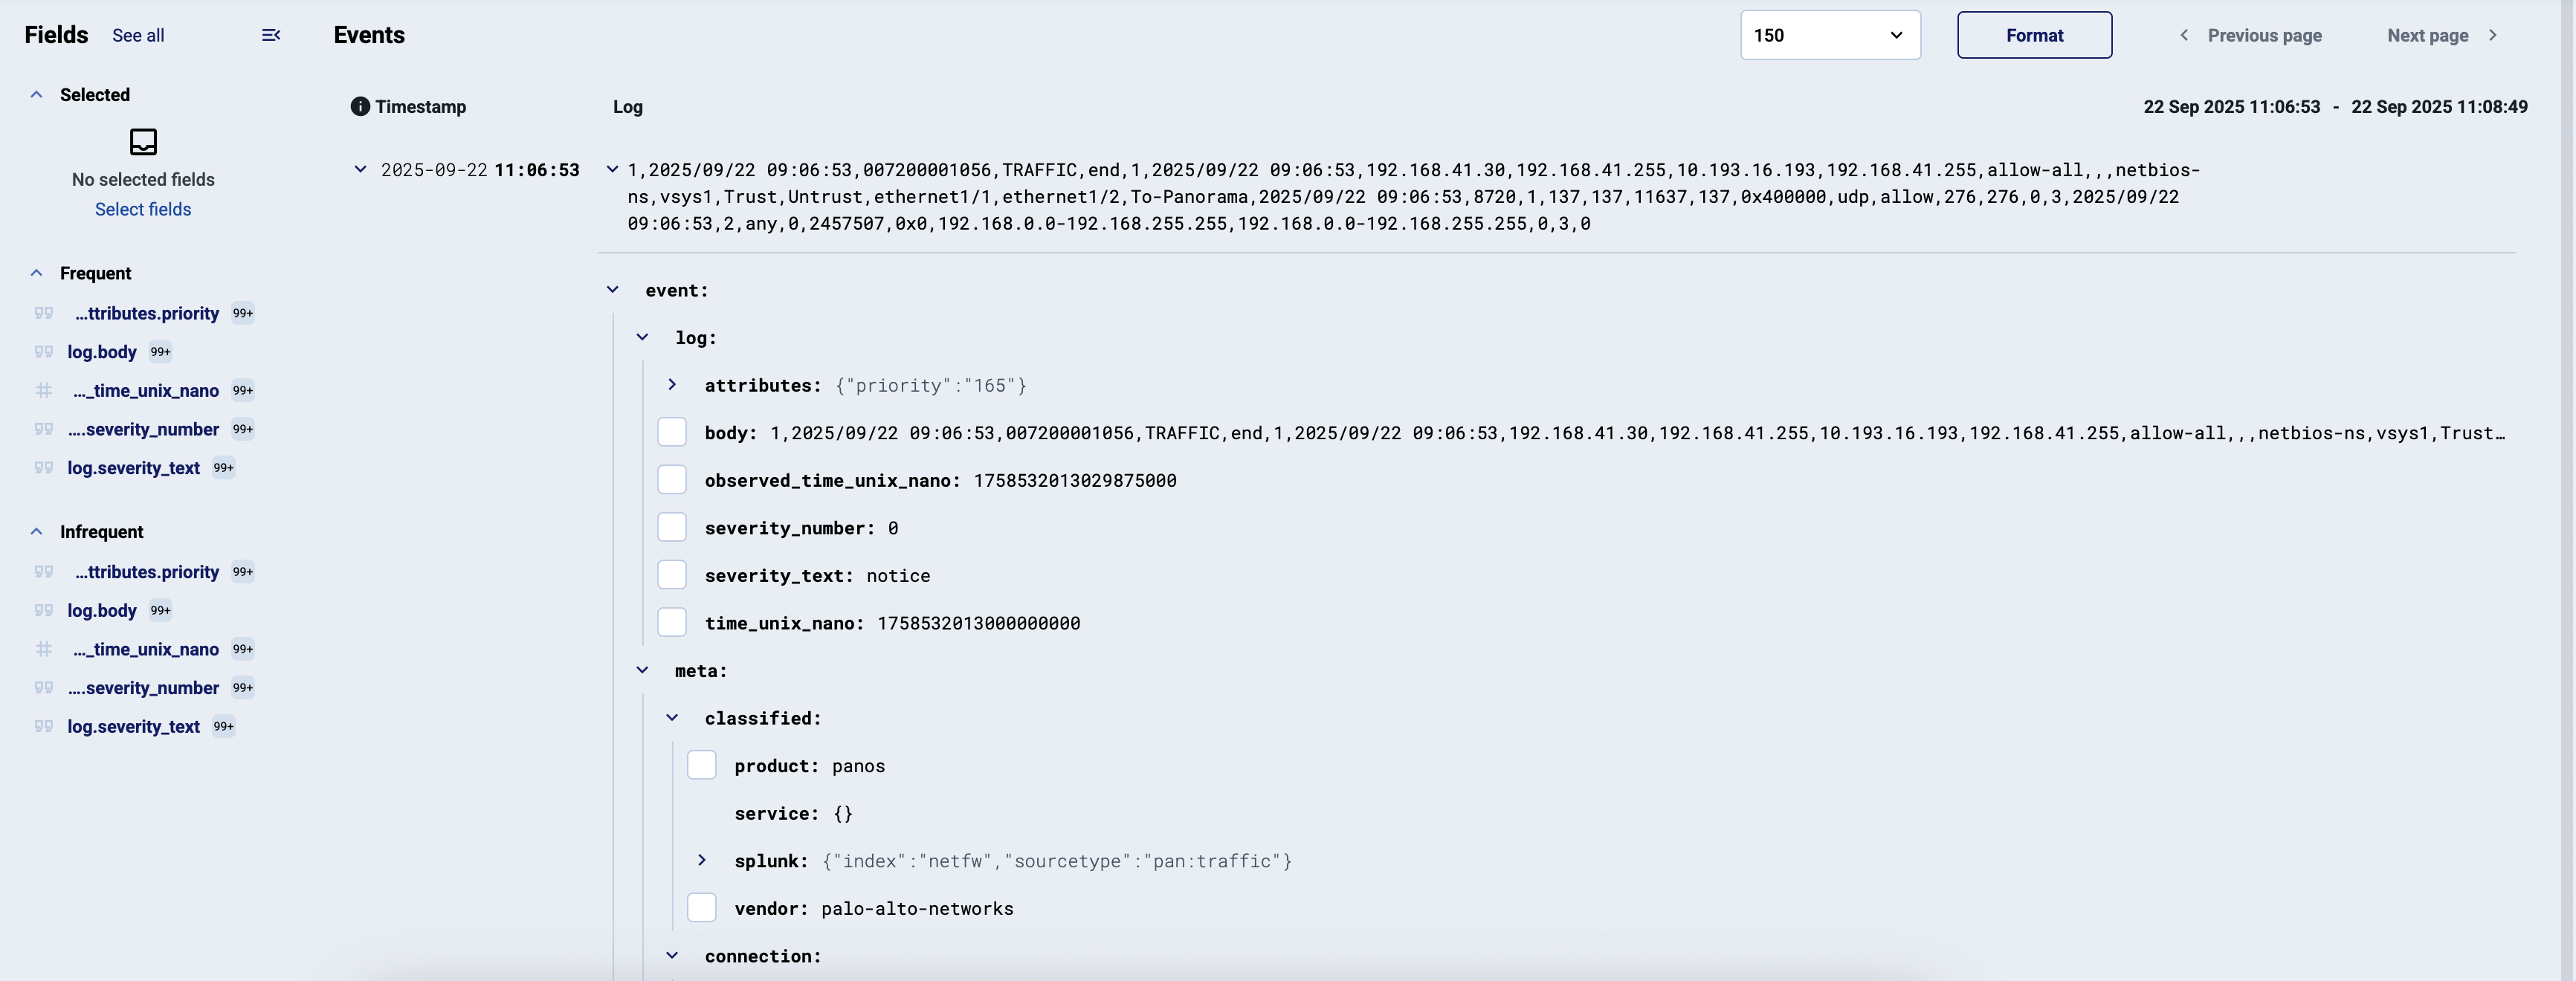Open the 150 page size dropdown
Image resolution: width=2576 pixels, height=981 pixels.
click(1830, 35)
